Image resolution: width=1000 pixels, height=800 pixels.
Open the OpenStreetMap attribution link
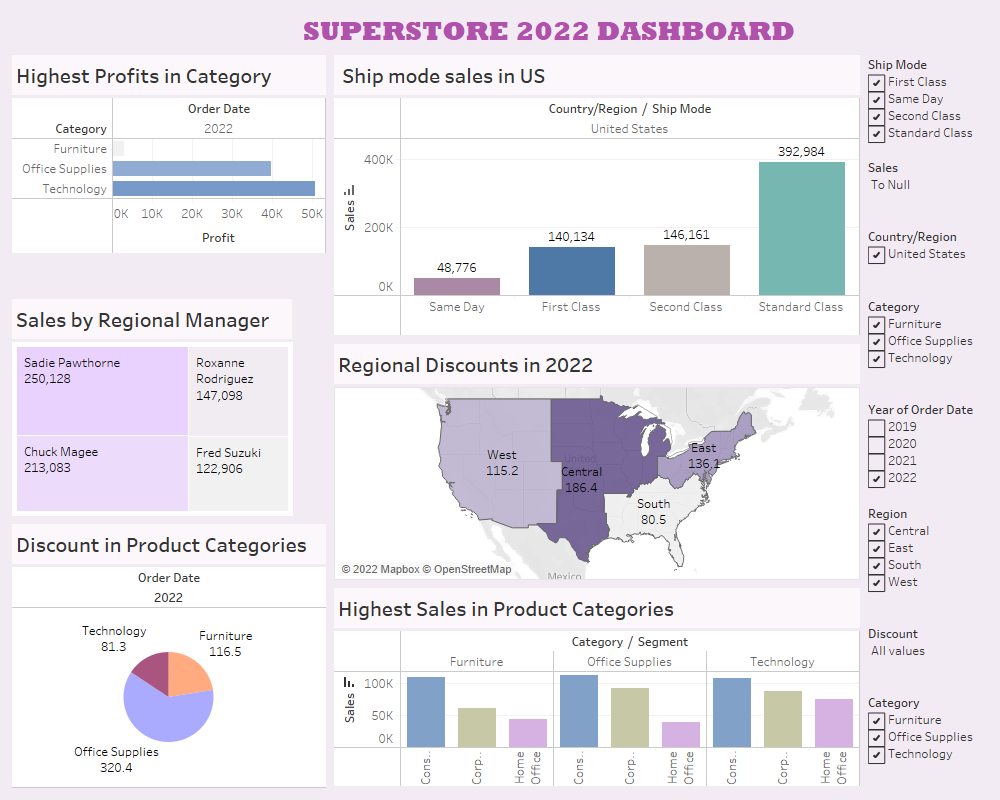click(467, 569)
